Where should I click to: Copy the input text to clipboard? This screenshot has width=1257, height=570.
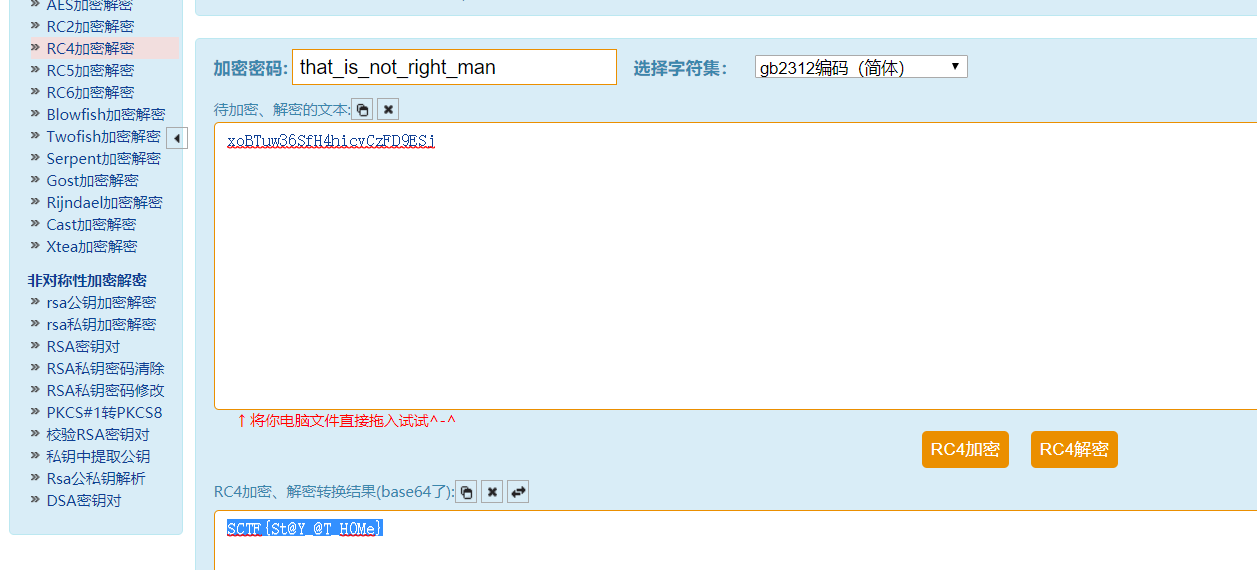pos(363,109)
